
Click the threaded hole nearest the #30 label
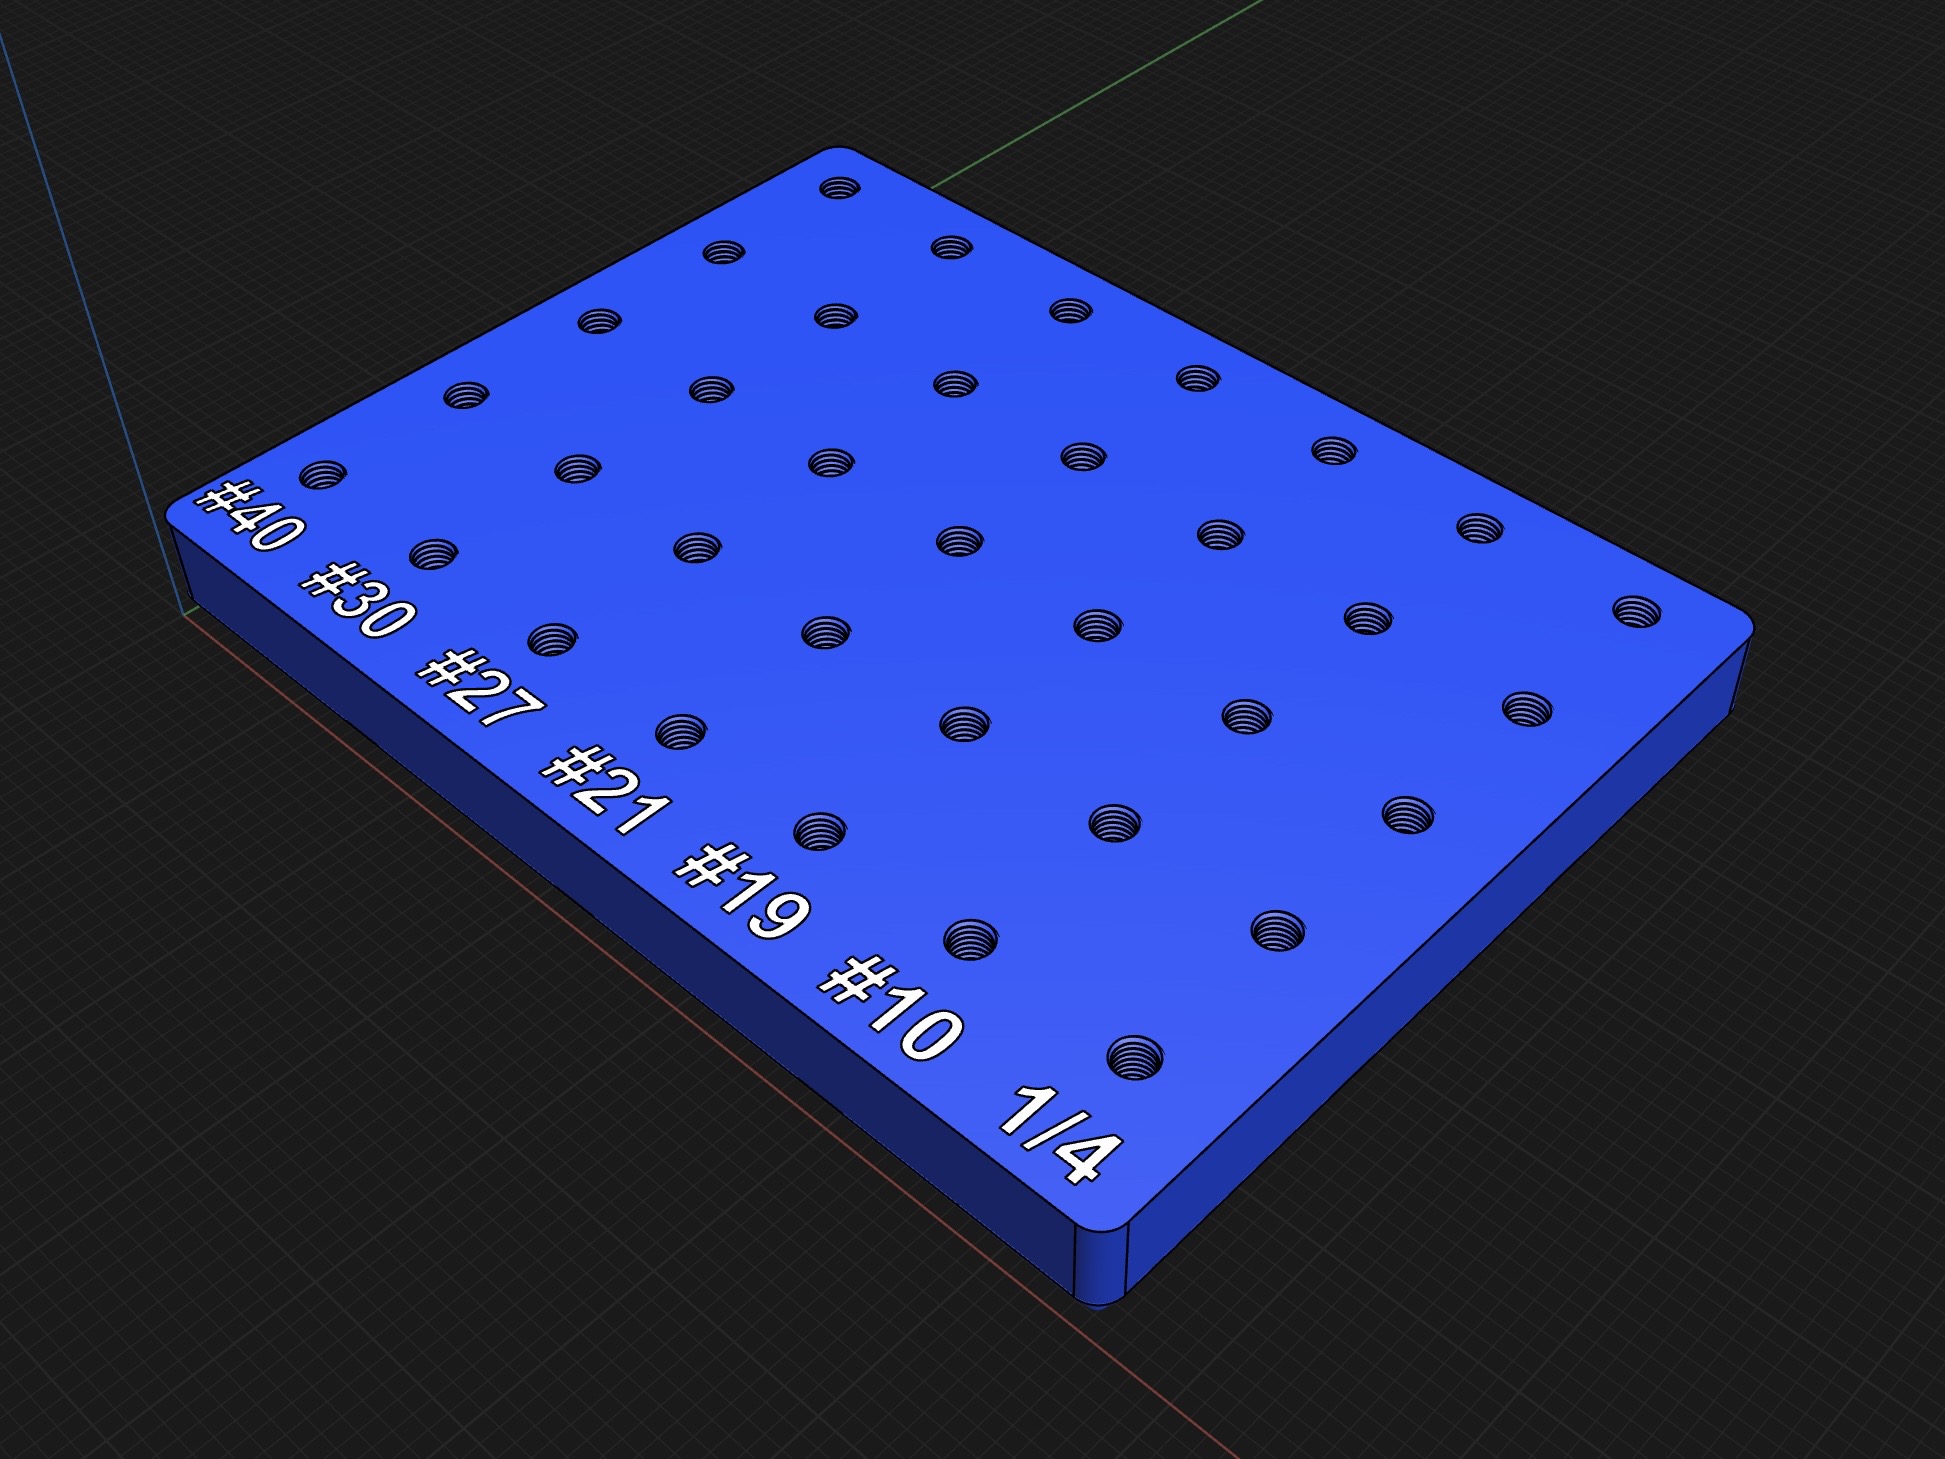(x=433, y=554)
